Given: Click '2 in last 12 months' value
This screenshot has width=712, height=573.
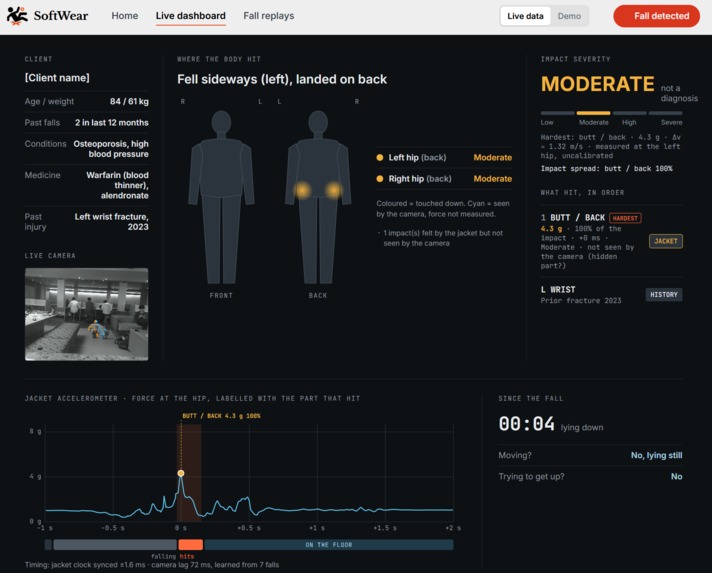Looking at the screenshot, I should click(112, 123).
